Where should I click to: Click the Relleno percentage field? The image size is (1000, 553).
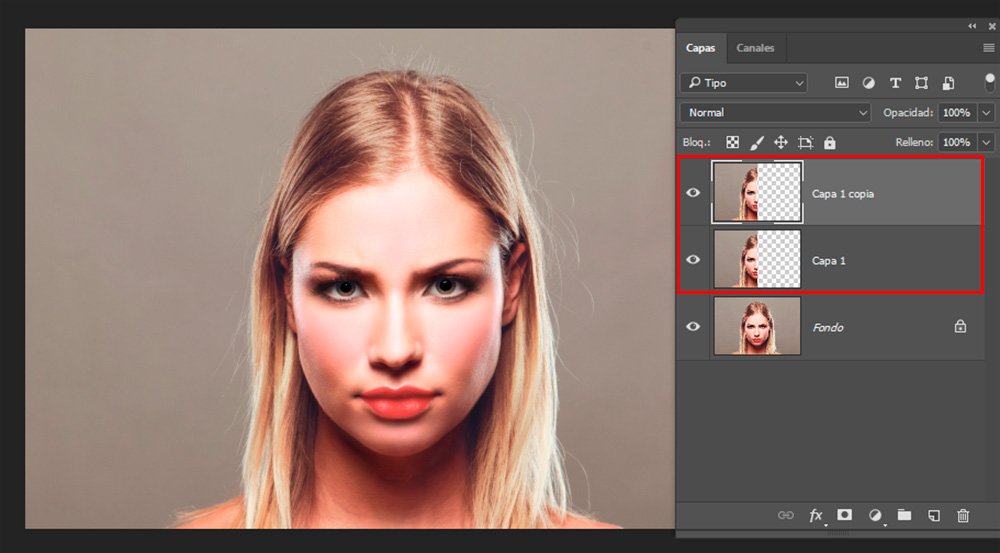[x=956, y=143]
